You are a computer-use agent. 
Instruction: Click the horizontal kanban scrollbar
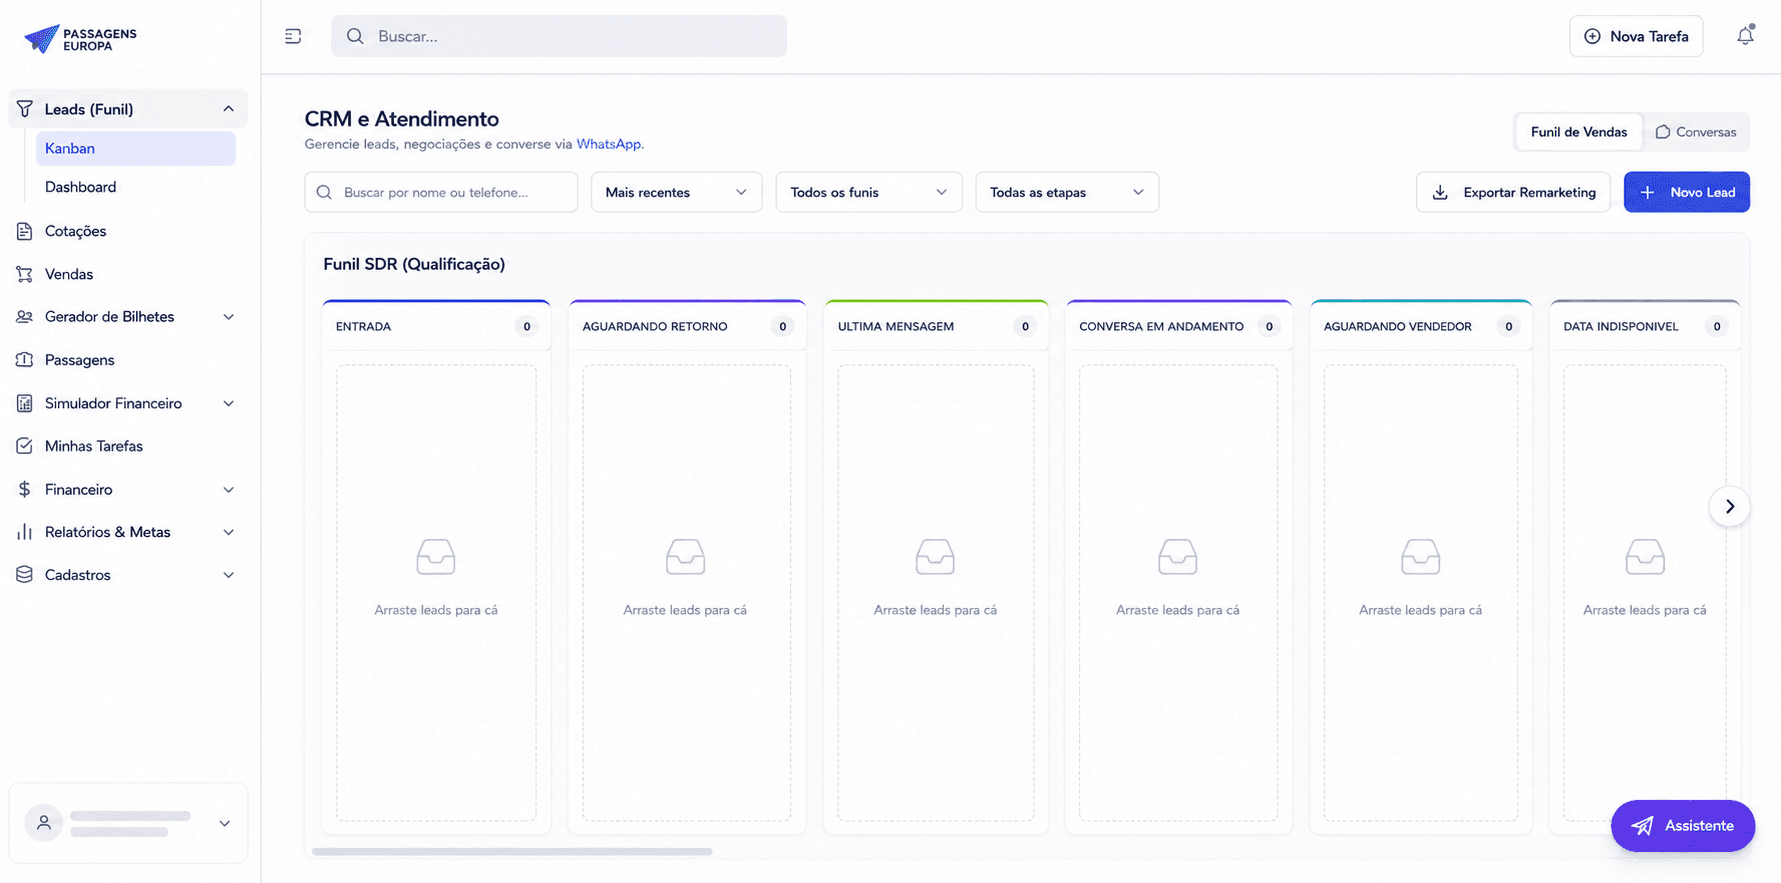coord(512,852)
